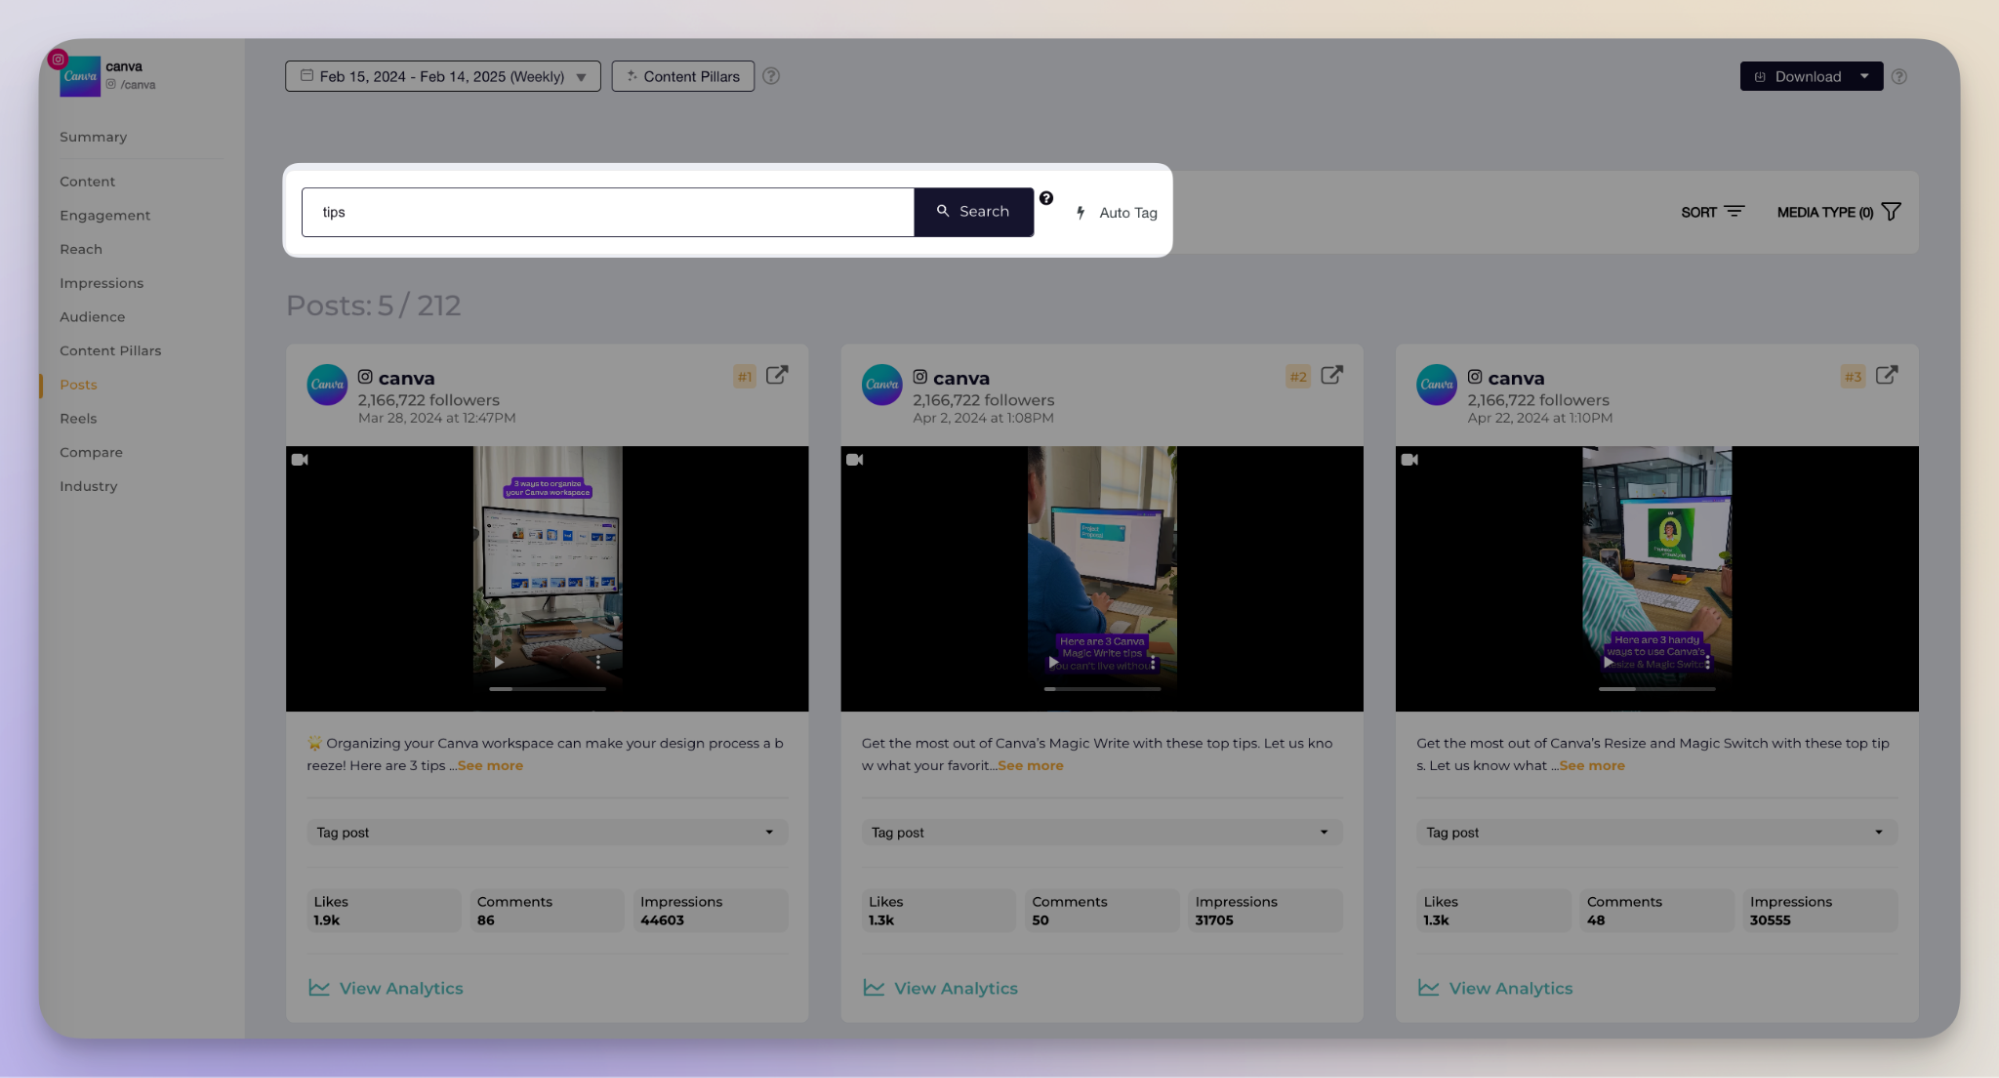Go to Content in the sidebar
Screen dimensions: 1999x1078
[x=87, y=181]
